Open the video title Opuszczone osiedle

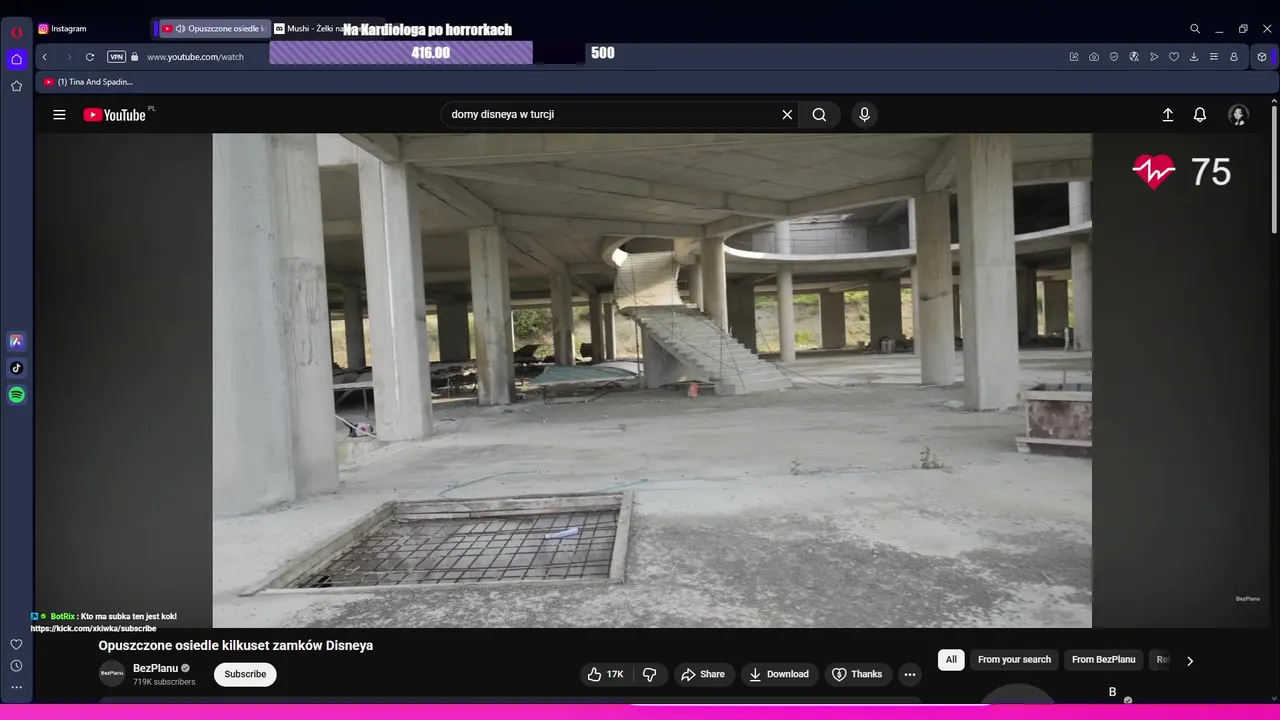tap(235, 646)
